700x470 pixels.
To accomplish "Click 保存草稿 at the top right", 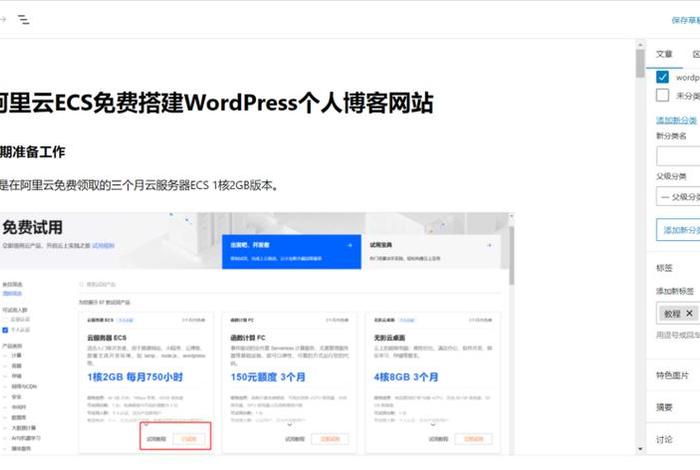I will pos(686,20).
